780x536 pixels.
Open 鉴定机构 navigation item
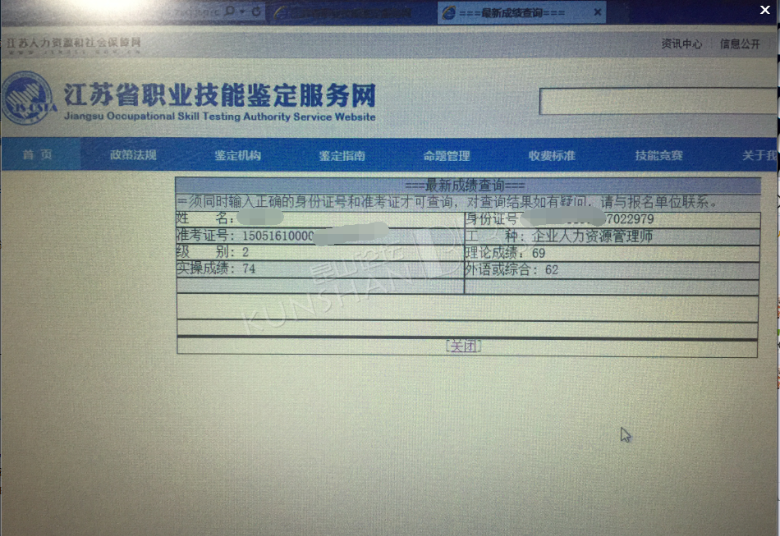(237, 156)
